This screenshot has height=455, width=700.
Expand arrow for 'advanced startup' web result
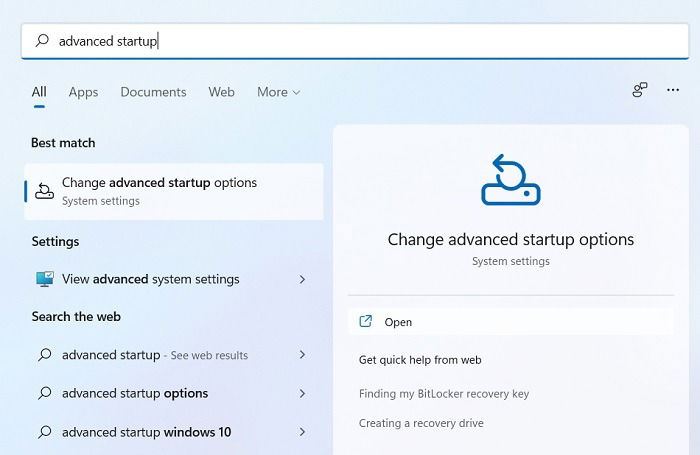tap(302, 355)
